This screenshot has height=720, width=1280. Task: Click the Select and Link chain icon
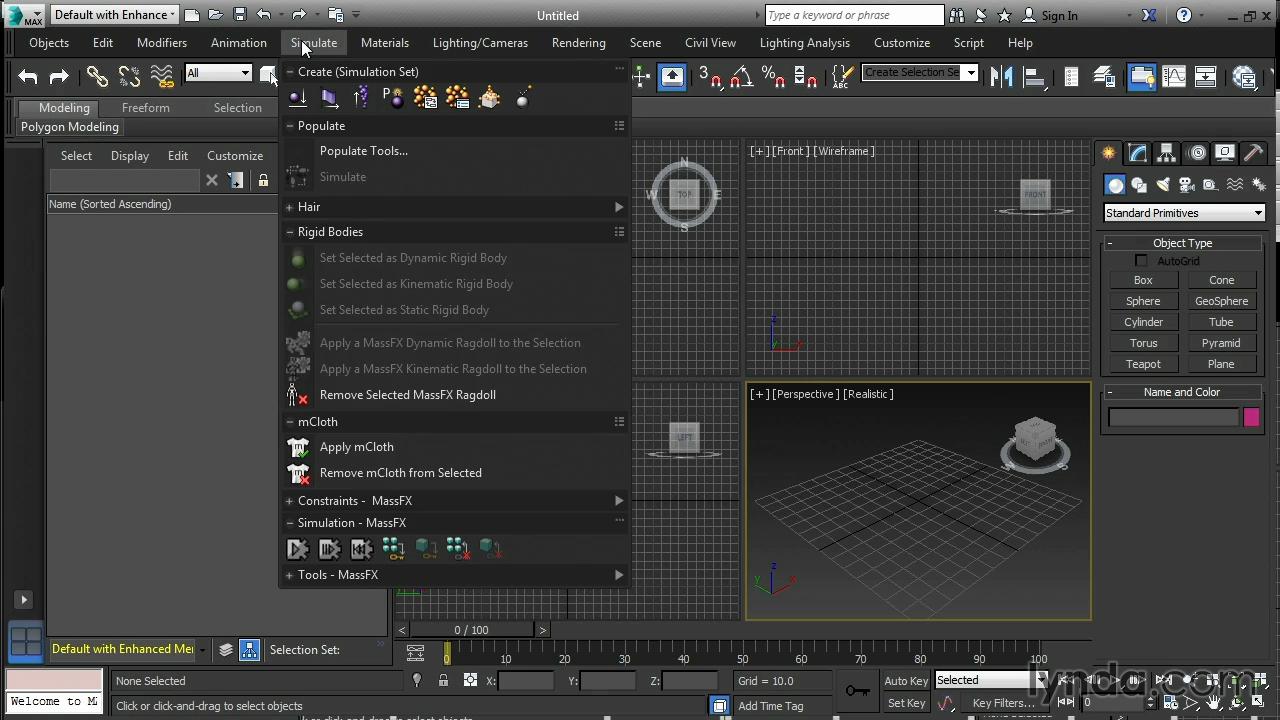(97, 77)
